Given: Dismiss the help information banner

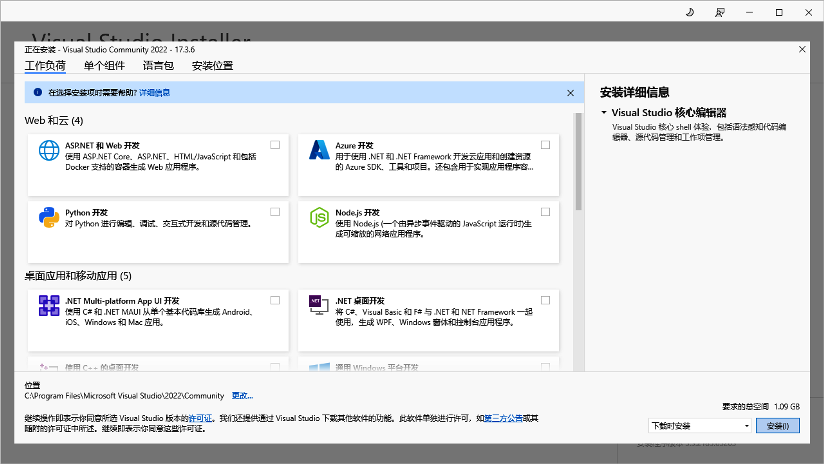Looking at the screenshot, I should (571, 93).
